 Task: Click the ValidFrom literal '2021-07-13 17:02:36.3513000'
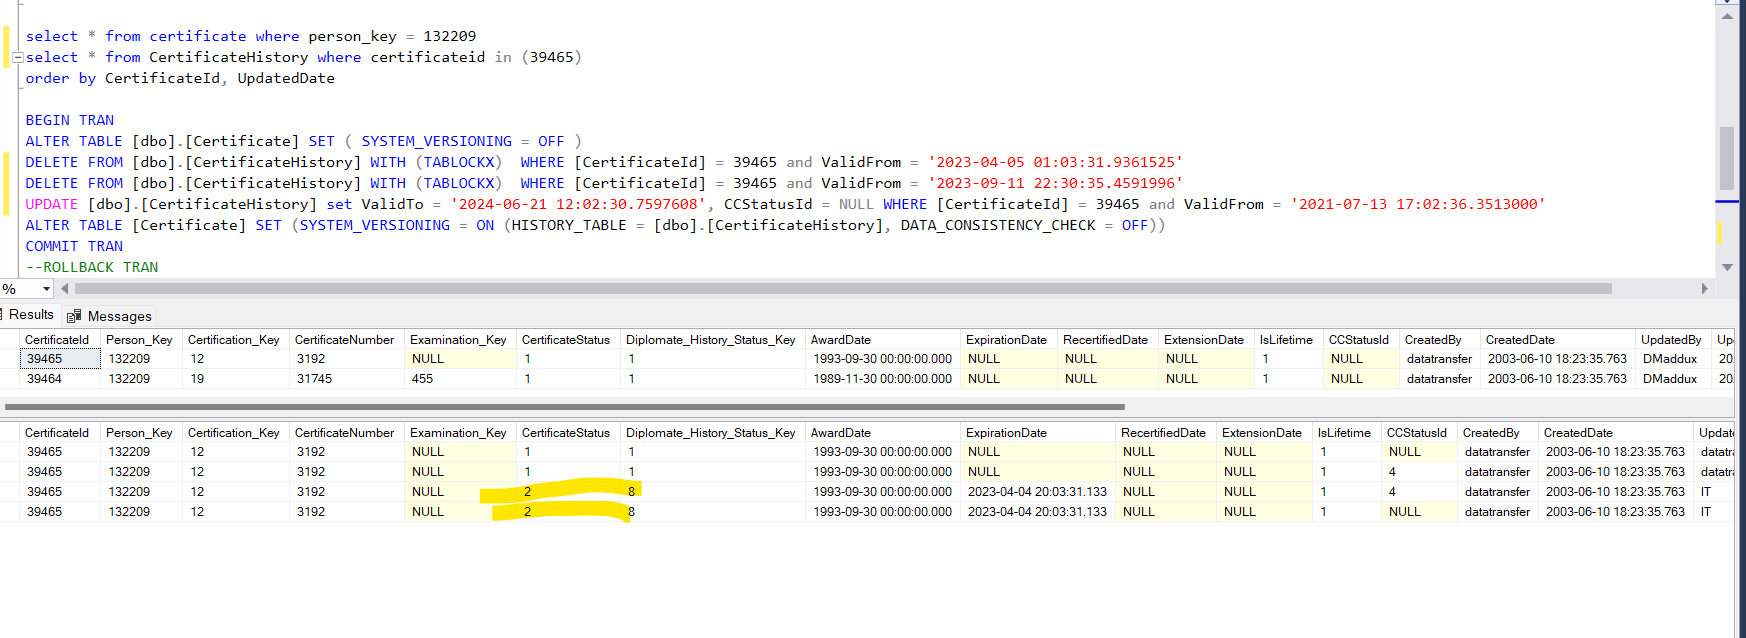(x=1418, y=204)
